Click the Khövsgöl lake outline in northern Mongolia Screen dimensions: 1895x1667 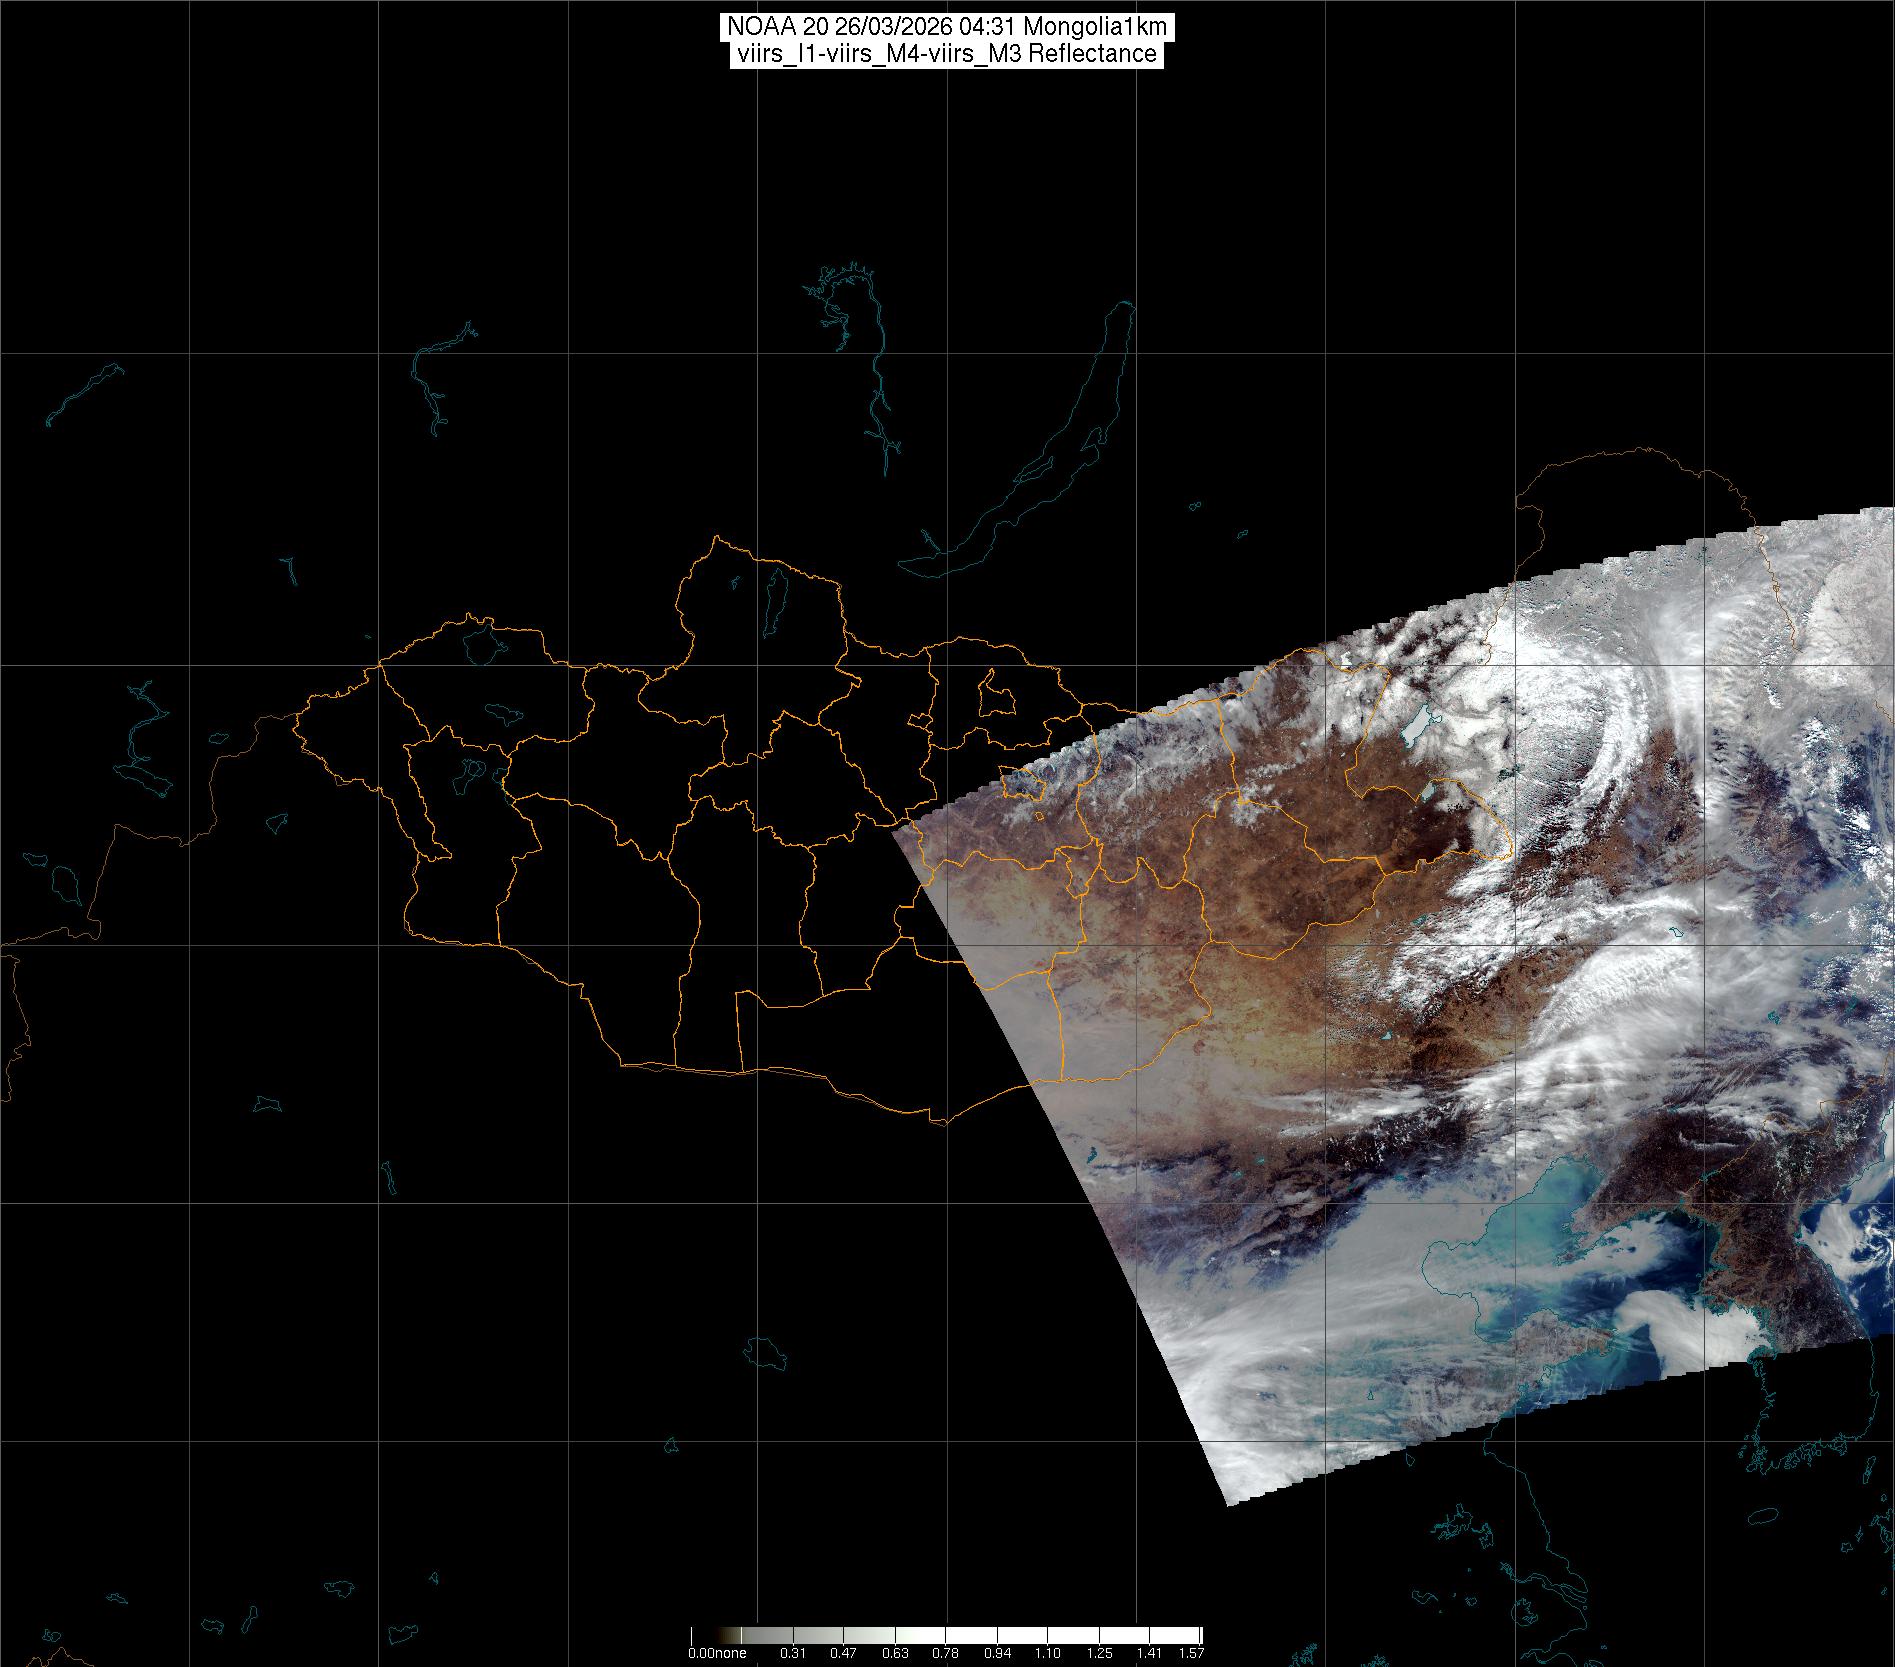[775, 596]
